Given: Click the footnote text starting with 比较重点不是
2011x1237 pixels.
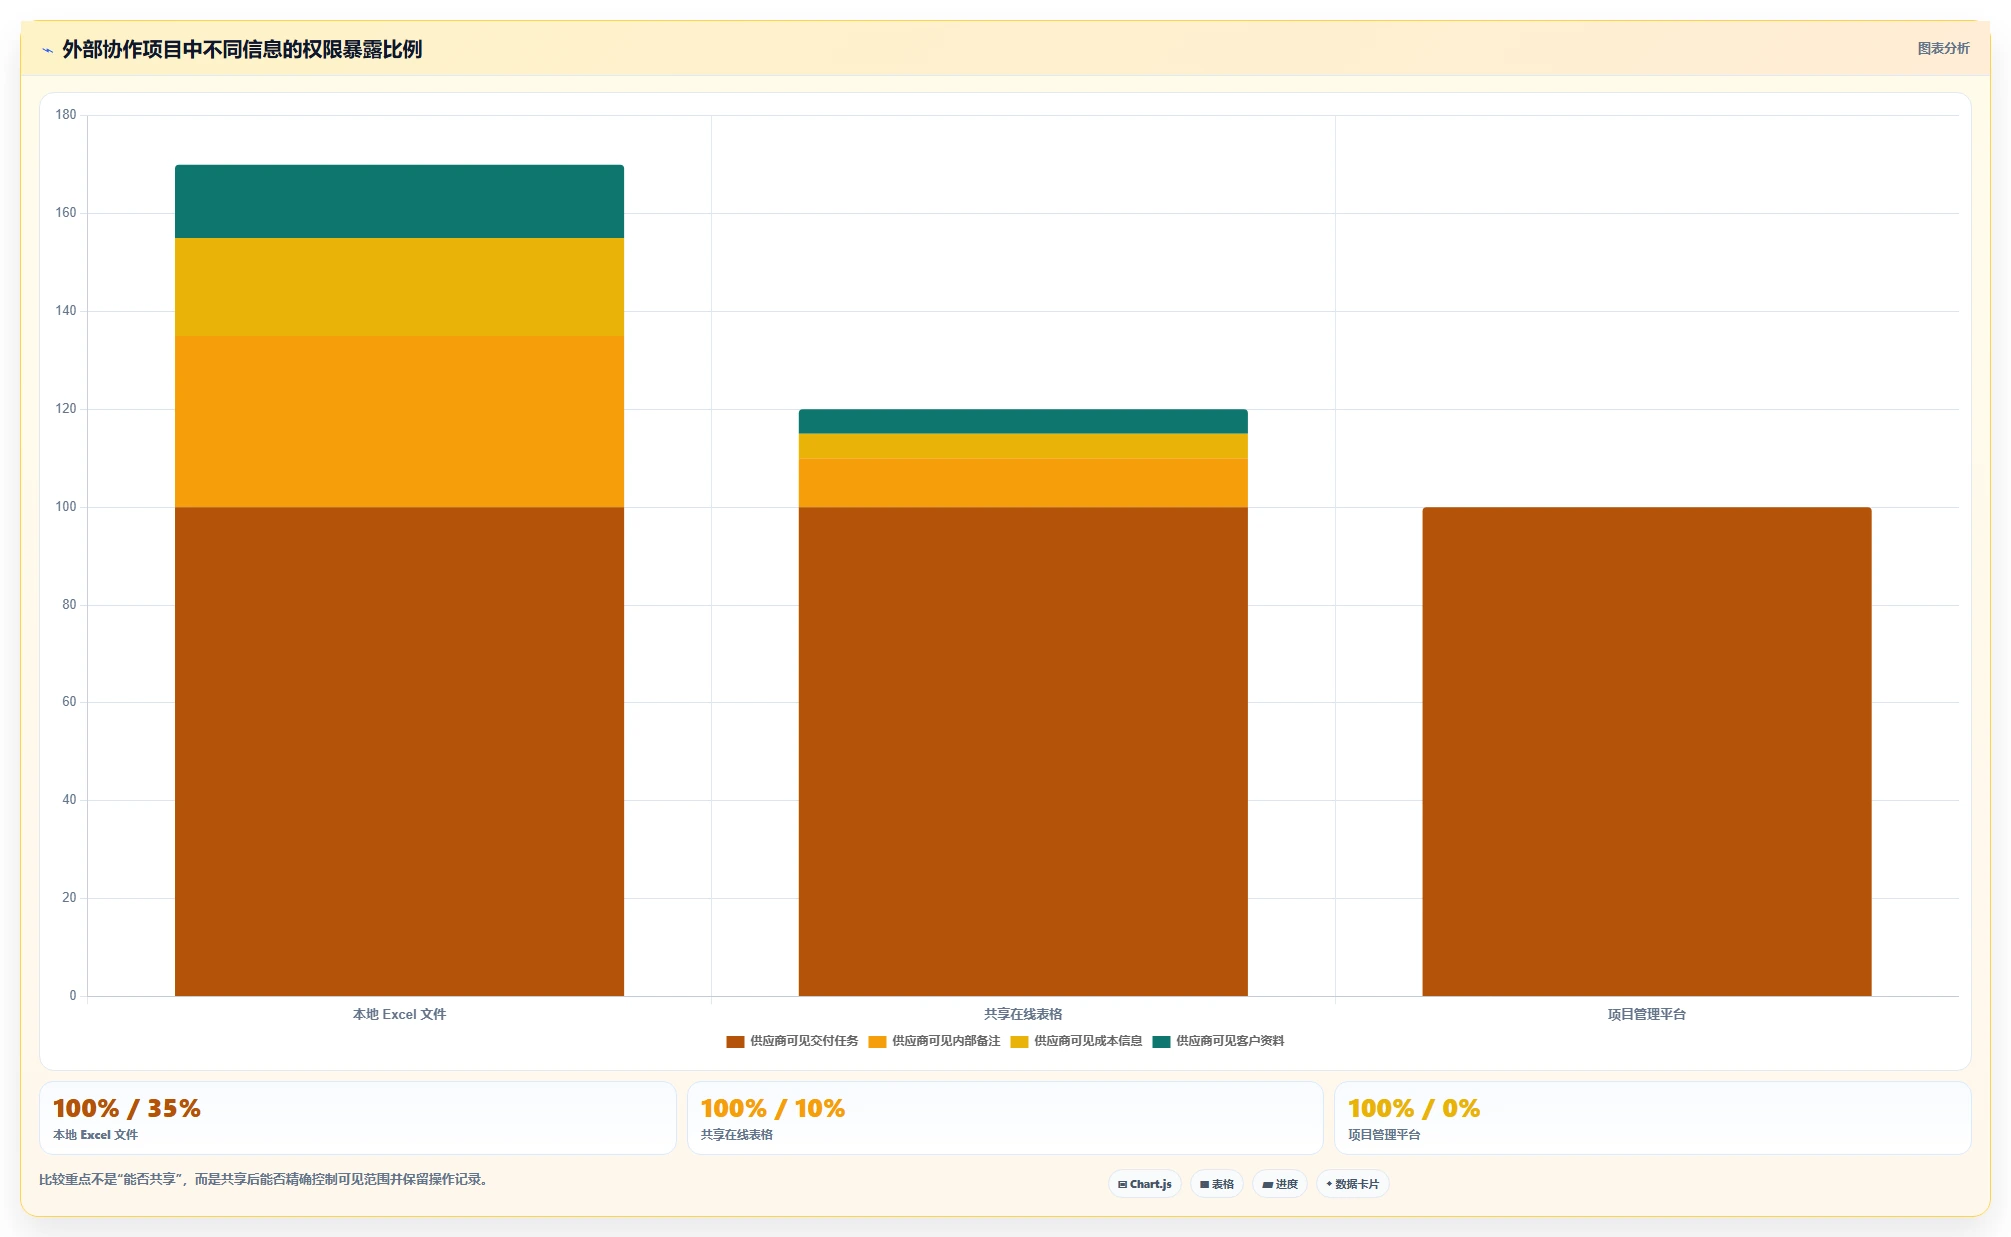Looking at the screenshot, I should [x=264, y=1180].
